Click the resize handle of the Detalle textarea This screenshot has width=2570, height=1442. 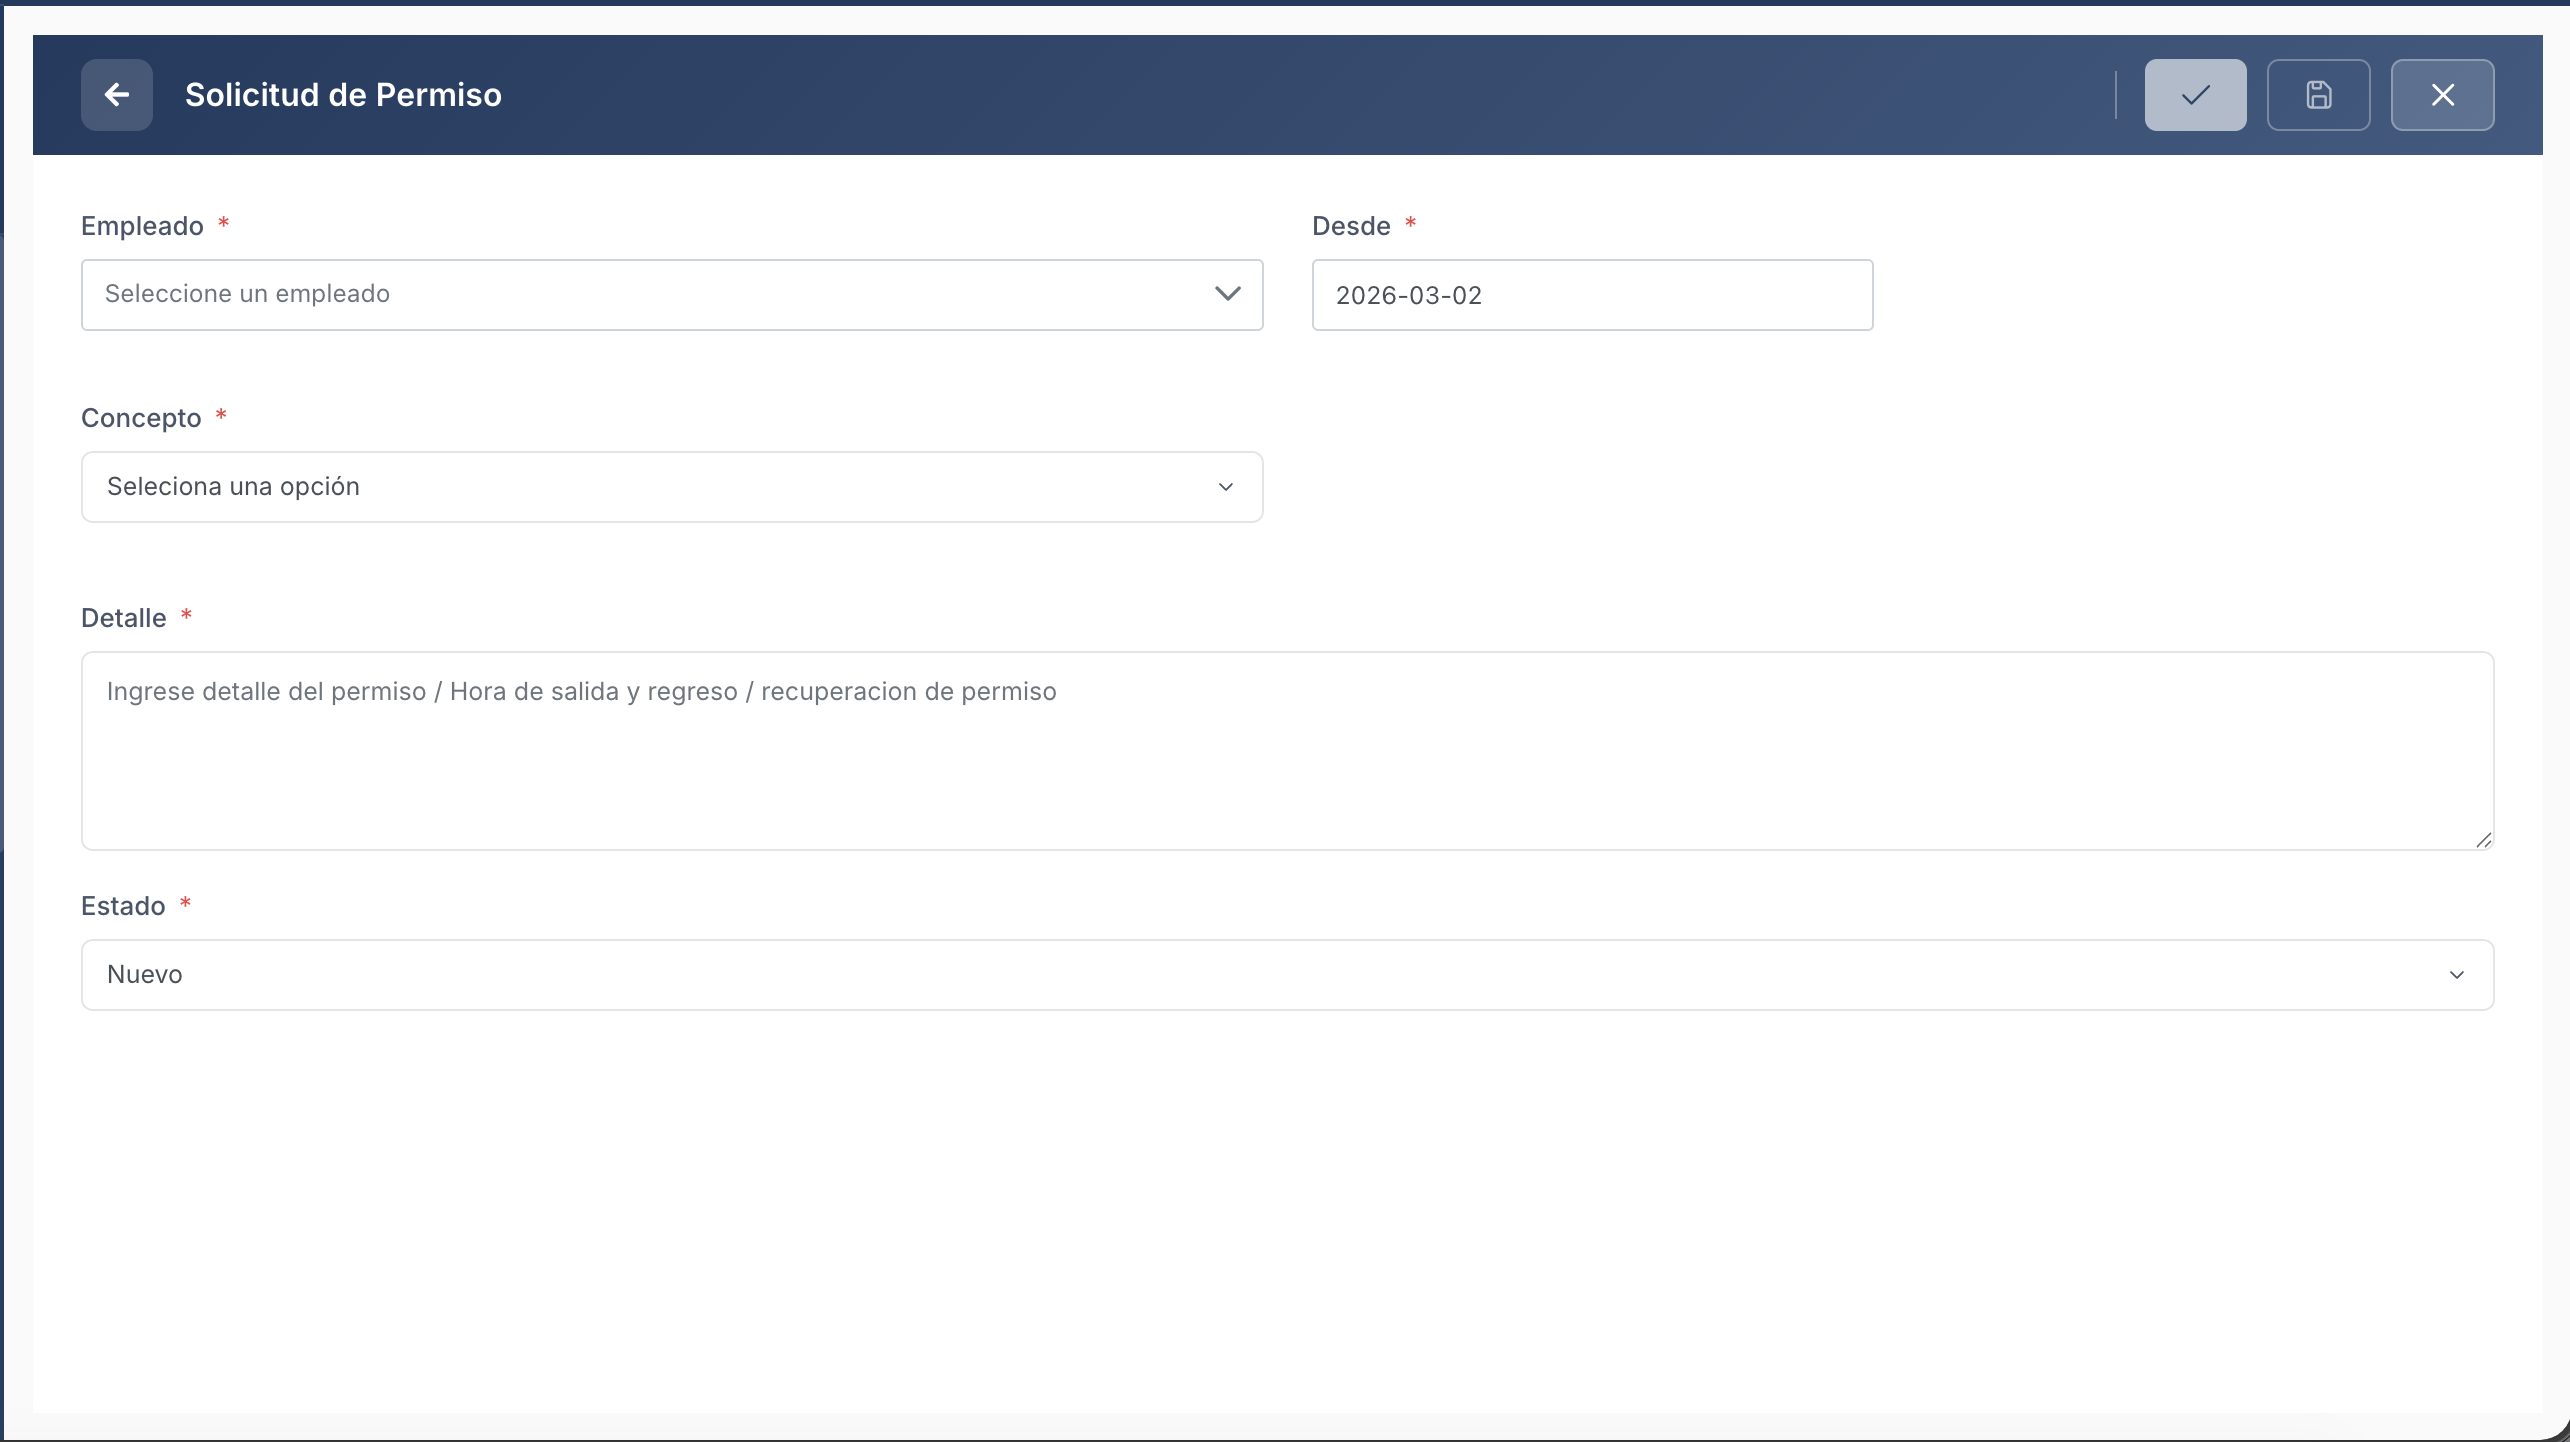tap(2483, 841)
